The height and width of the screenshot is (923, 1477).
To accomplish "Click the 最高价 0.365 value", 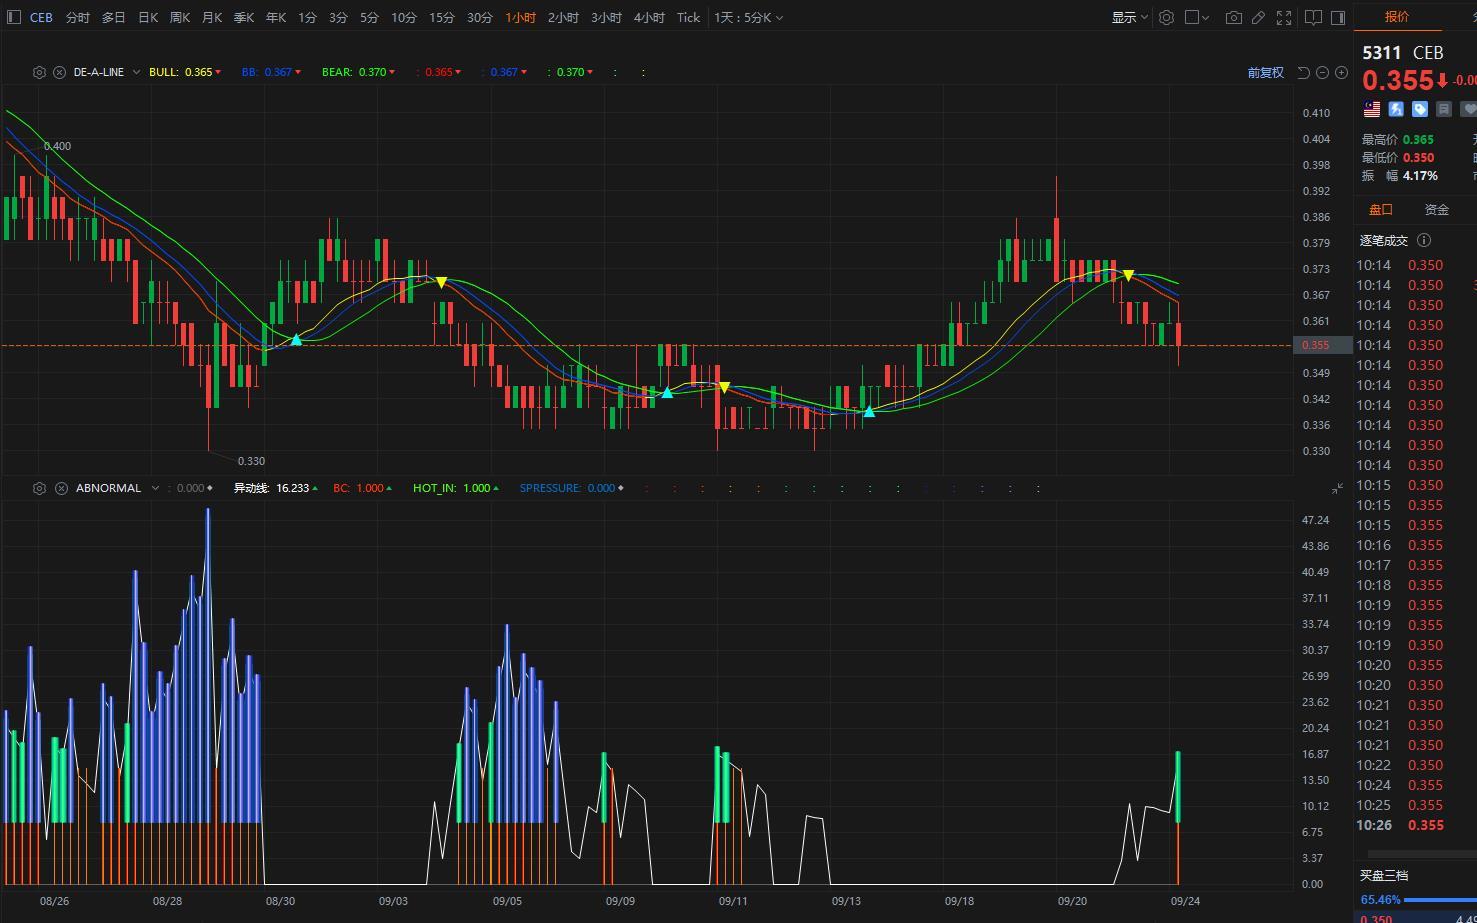I will point(1418,139).
